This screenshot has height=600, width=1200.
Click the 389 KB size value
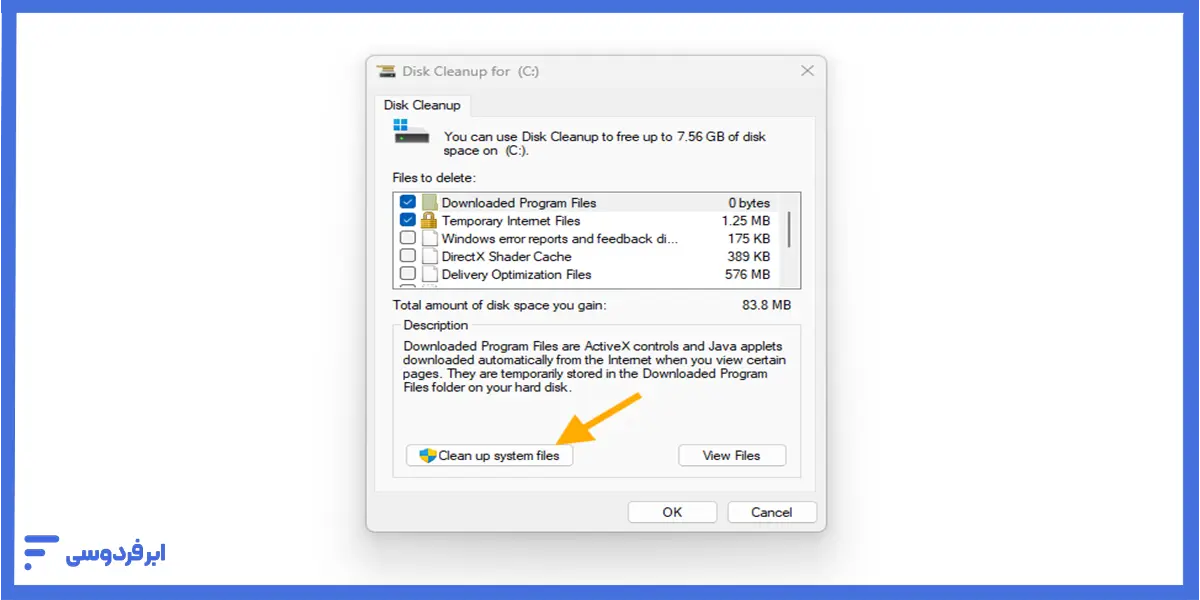749,256
